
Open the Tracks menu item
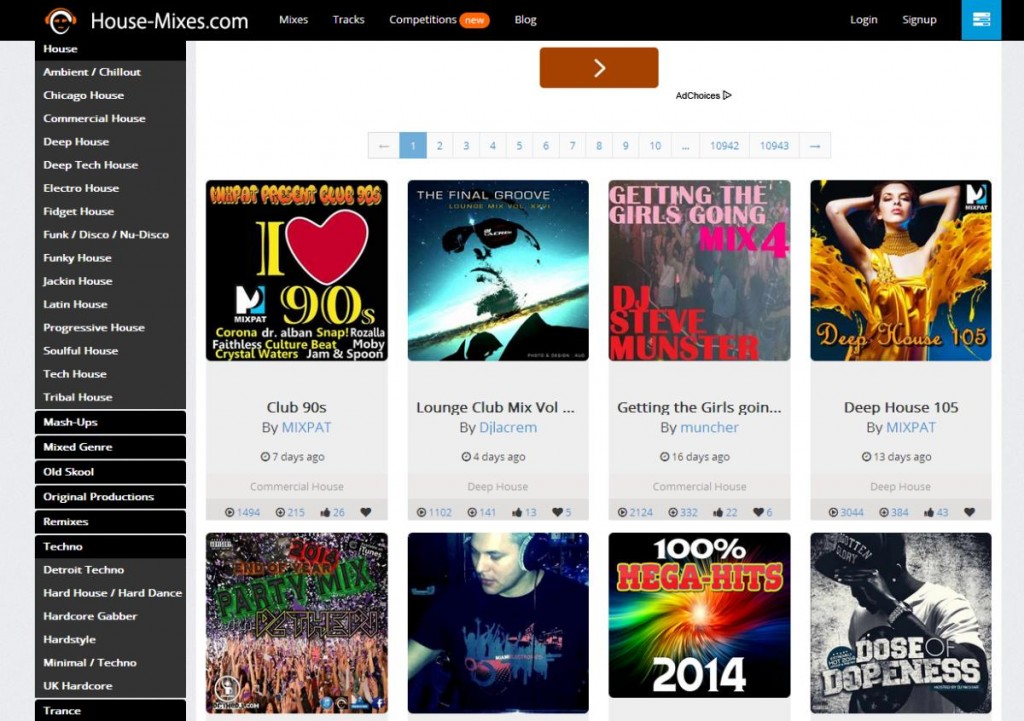[x=348, y=20]
